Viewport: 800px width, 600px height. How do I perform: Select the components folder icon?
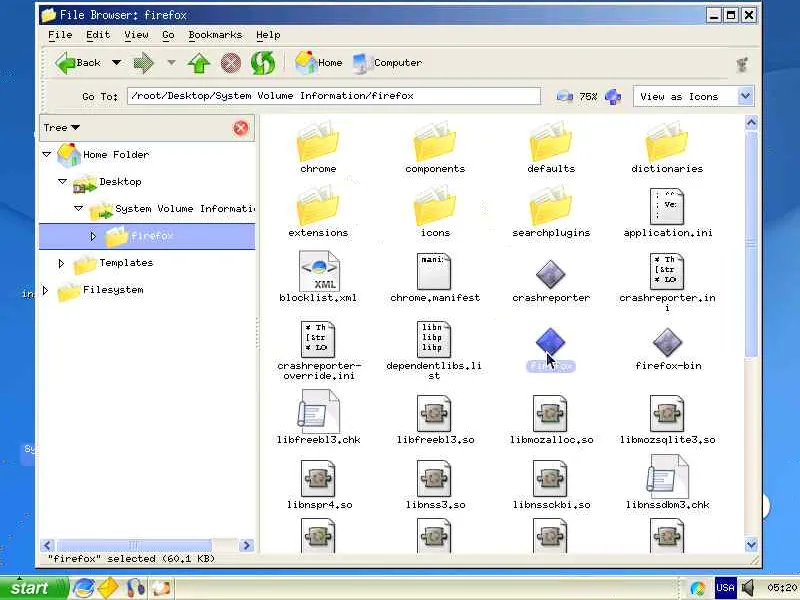tap(435, 141)
